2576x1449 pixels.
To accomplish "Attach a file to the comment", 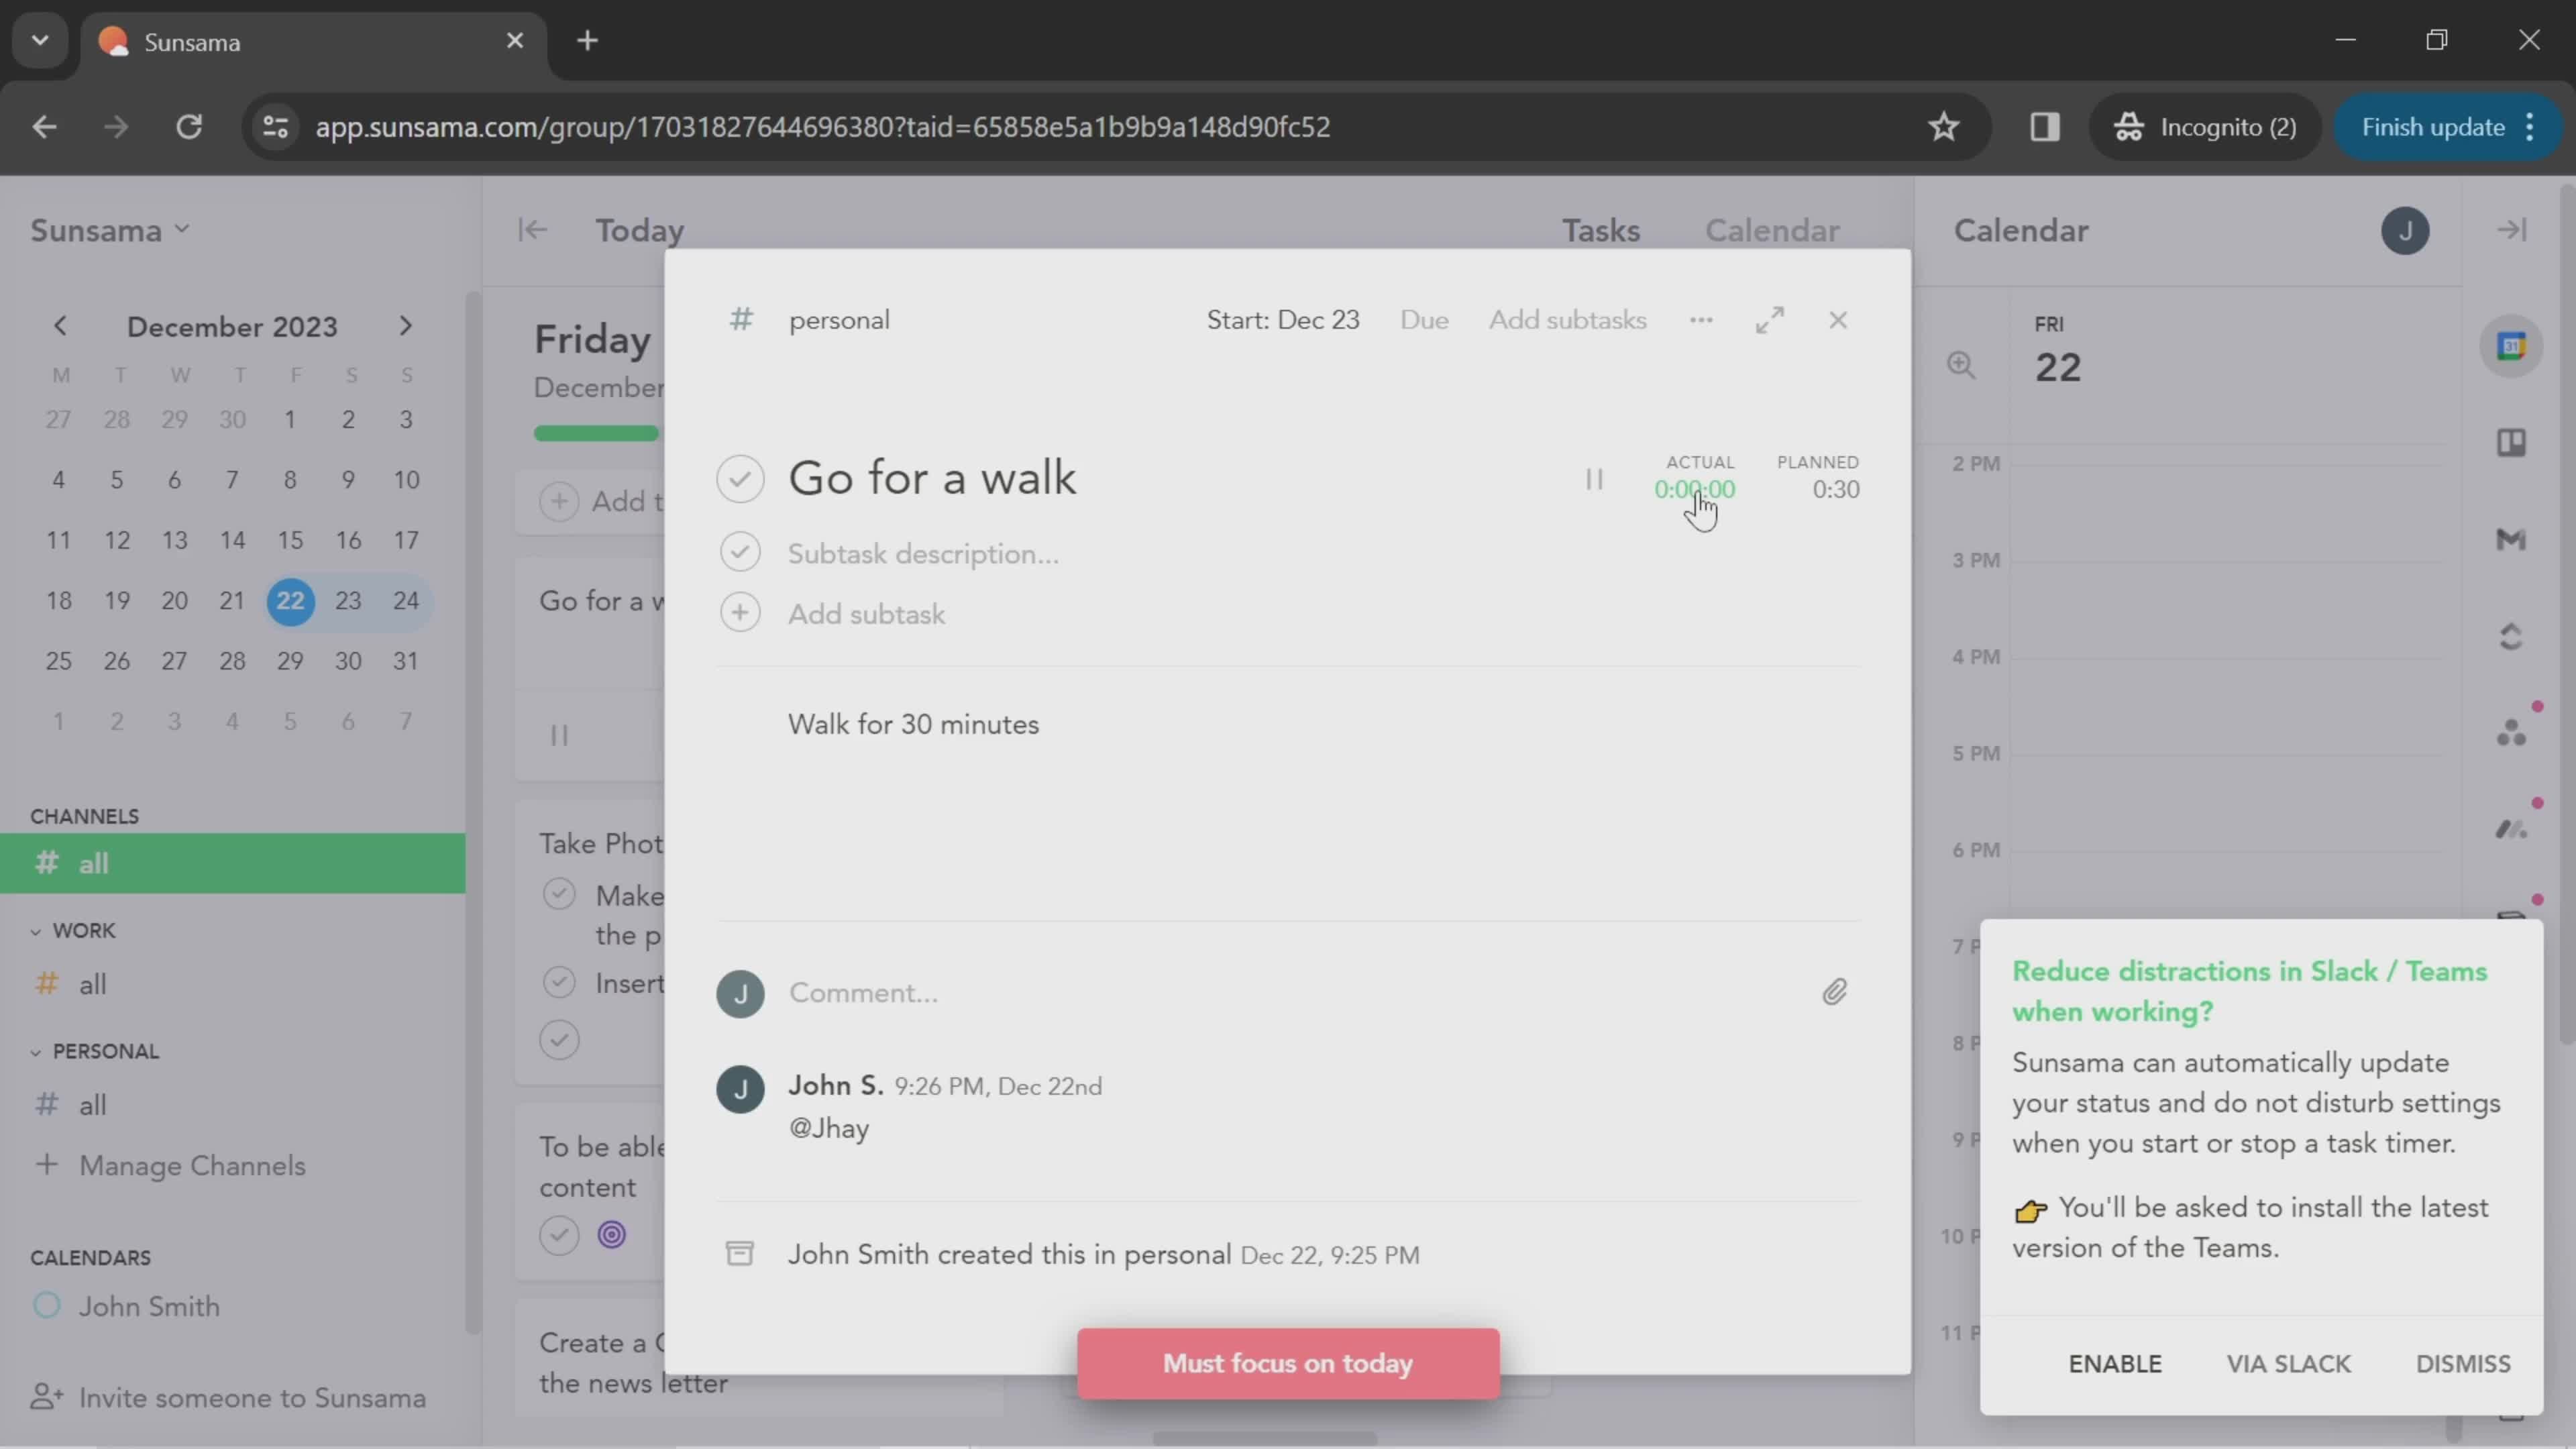I will (1835, 991).
